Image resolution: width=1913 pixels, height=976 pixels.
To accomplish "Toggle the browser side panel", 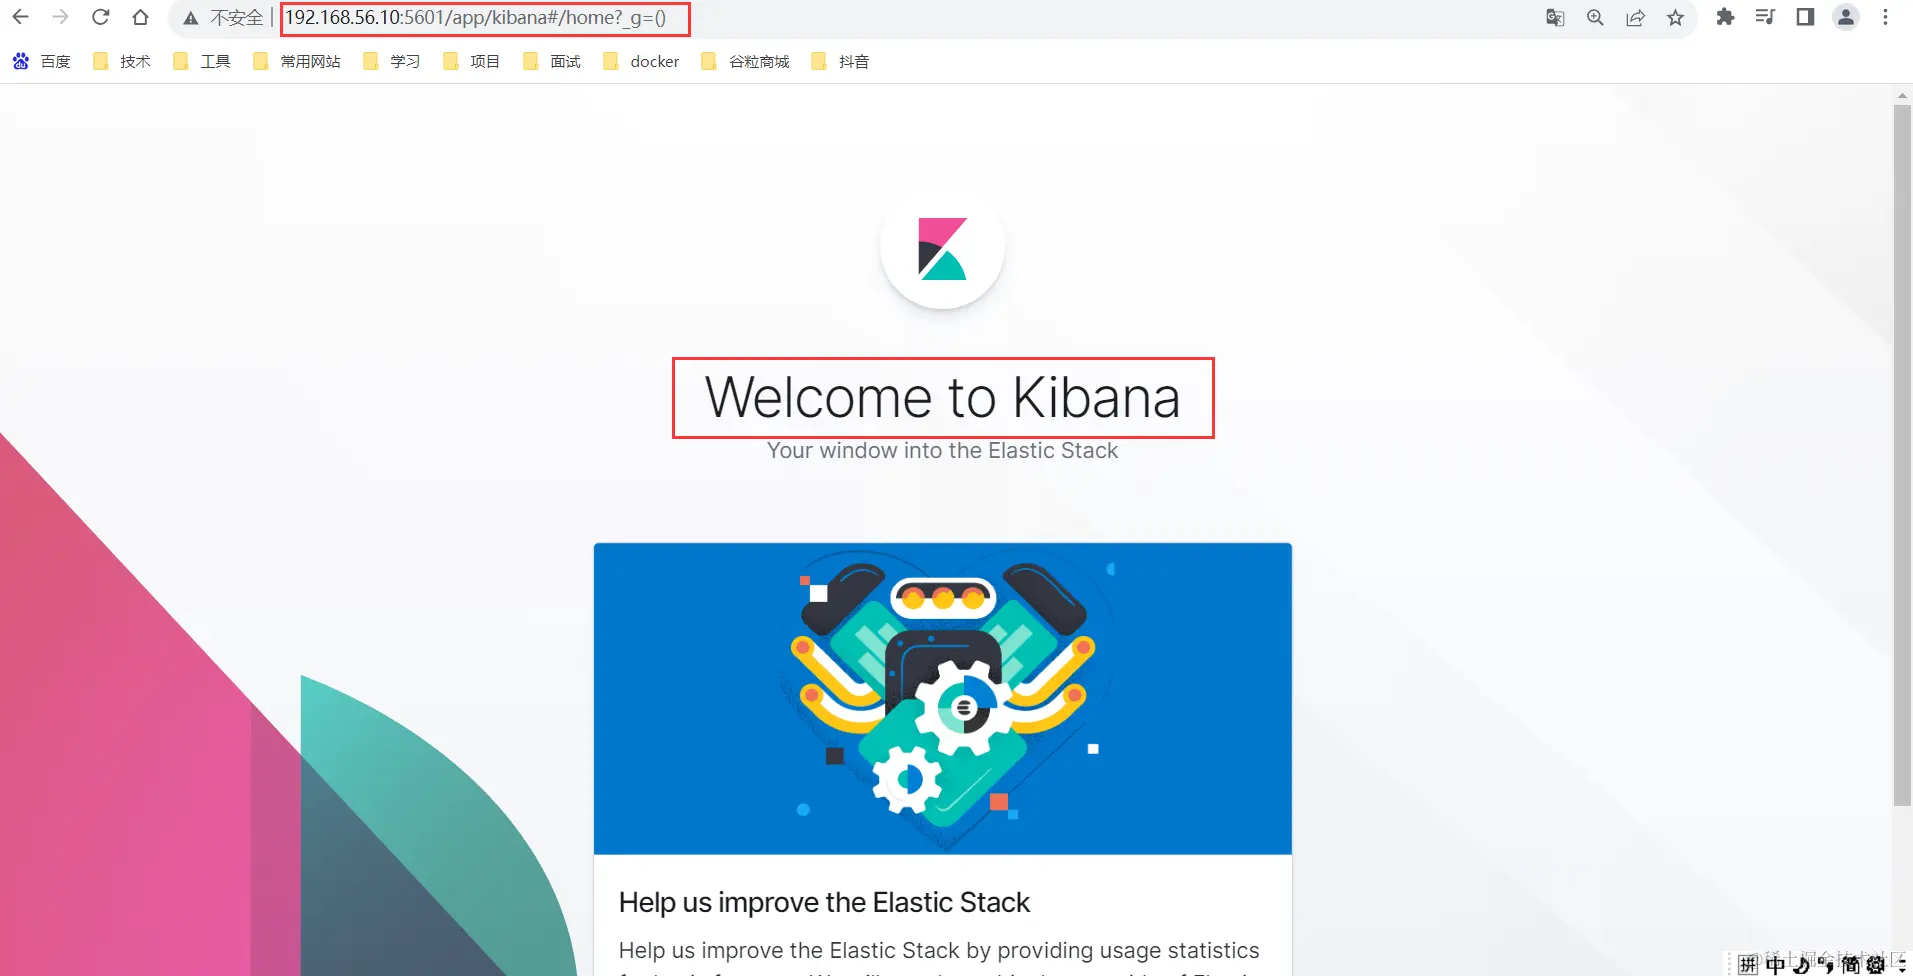I will coord(1805,17).
